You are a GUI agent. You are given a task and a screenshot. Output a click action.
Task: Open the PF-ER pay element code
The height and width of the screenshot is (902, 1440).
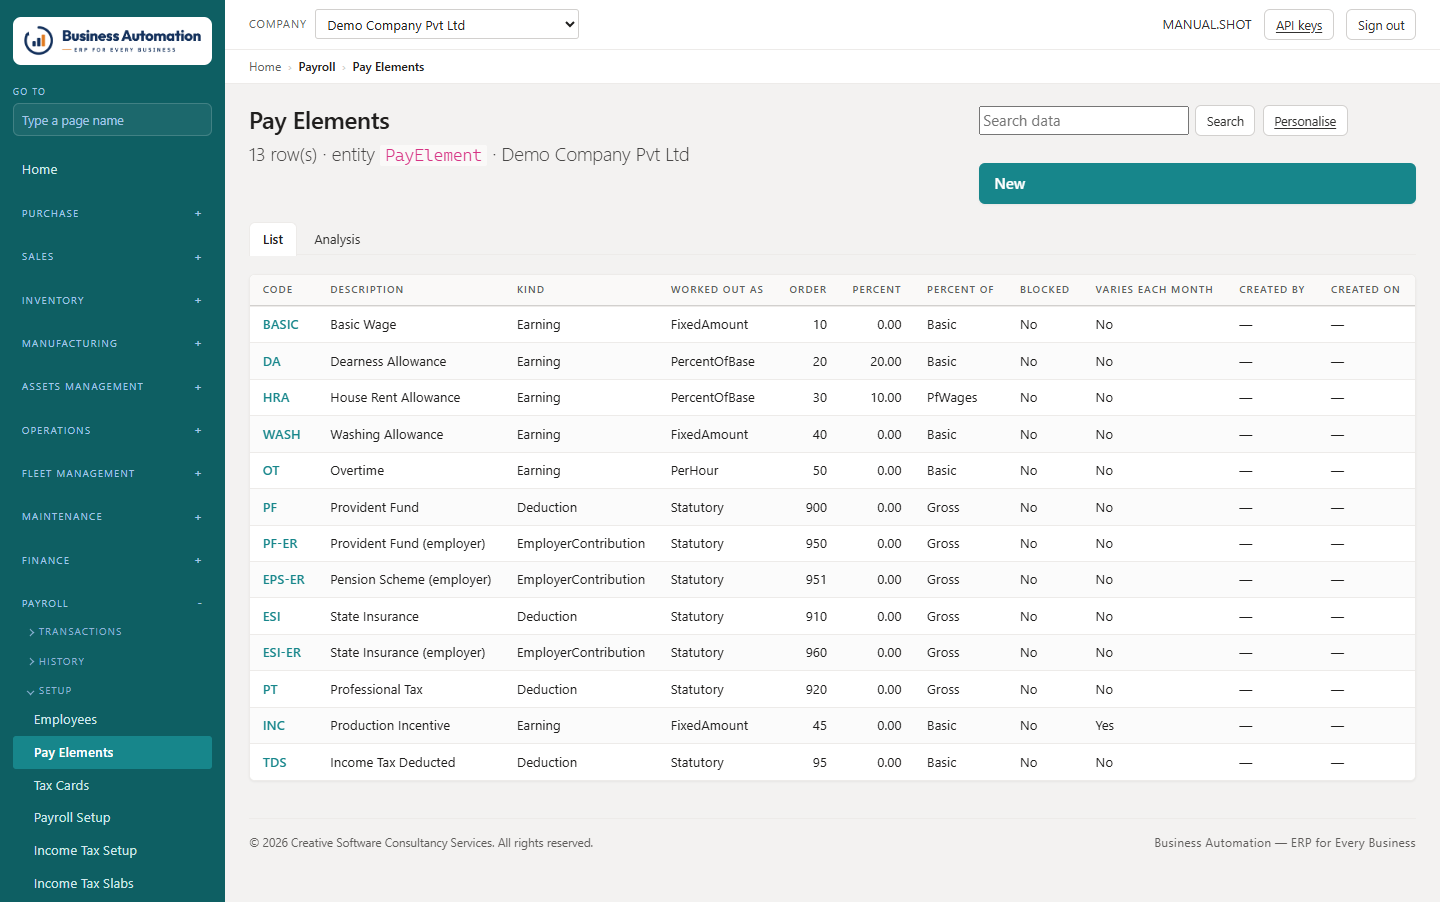coord(280,544)
